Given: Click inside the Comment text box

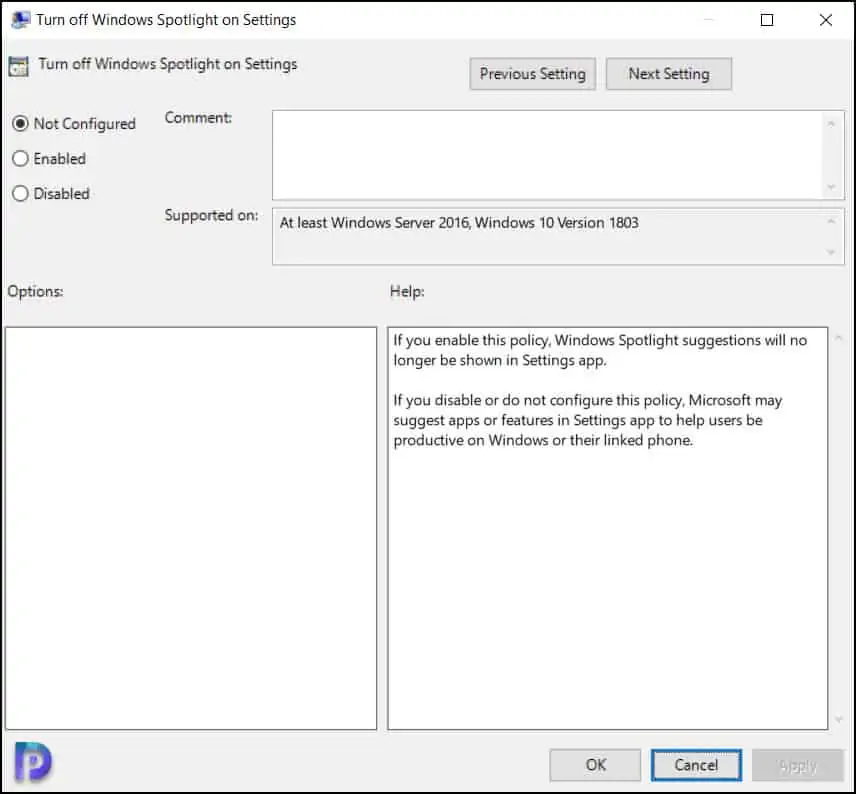Looking at the screenshot, I should click(548, 155).
